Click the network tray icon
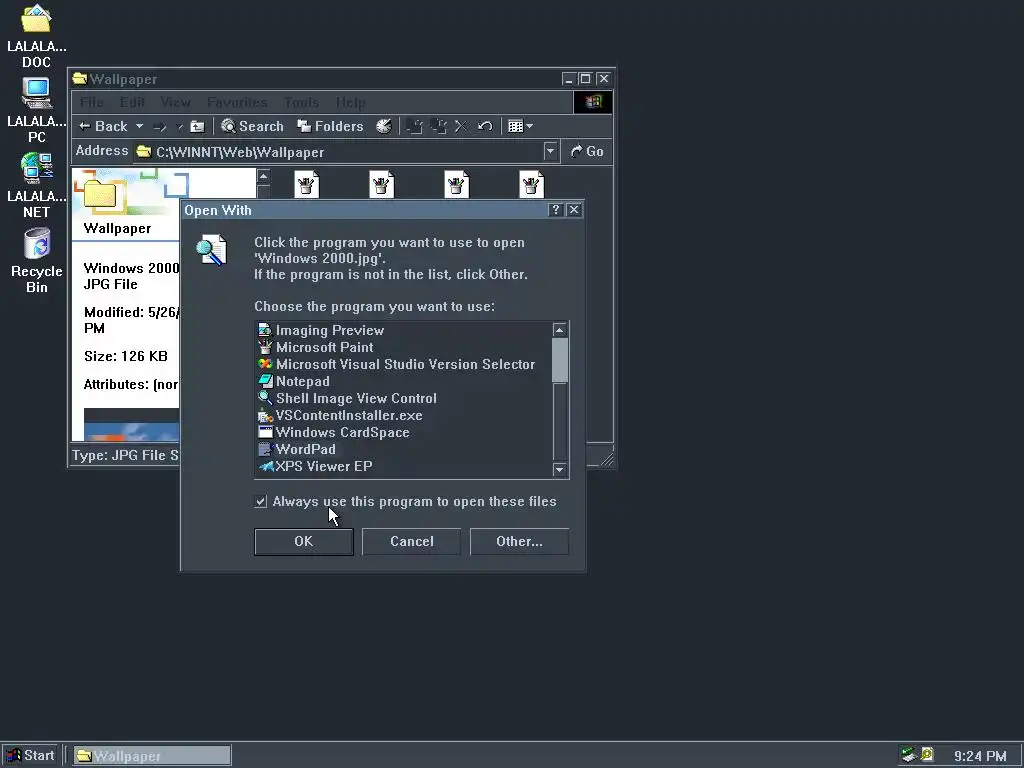This screenshot has height=768, width=1024. tap(908, 755)
